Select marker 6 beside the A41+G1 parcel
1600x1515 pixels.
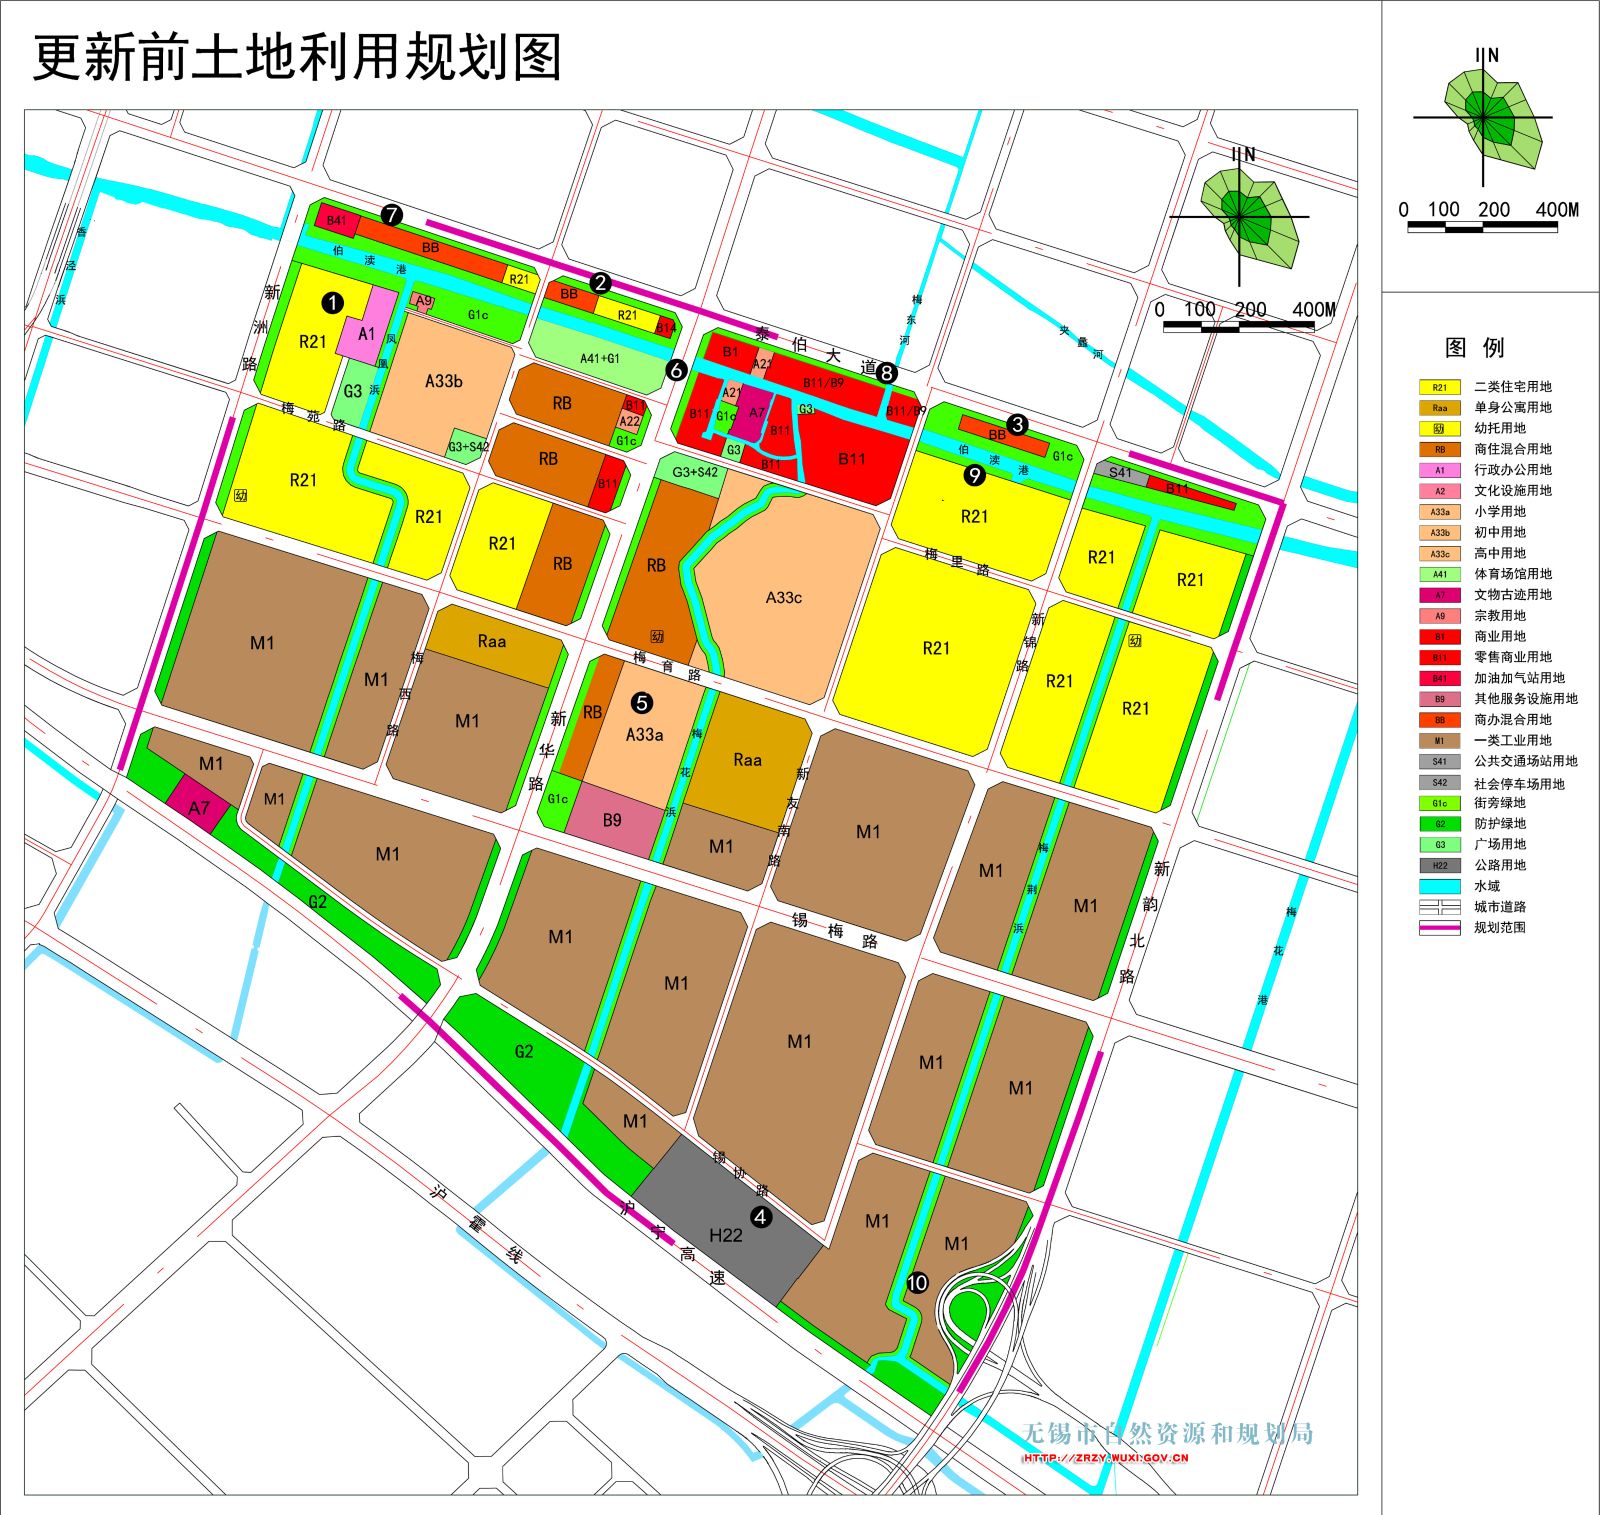pos(676,370)
